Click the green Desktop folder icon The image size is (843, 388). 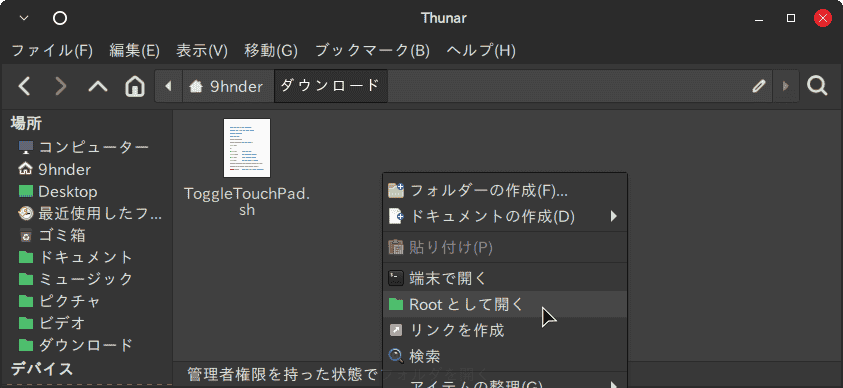(x=26, y=191)
